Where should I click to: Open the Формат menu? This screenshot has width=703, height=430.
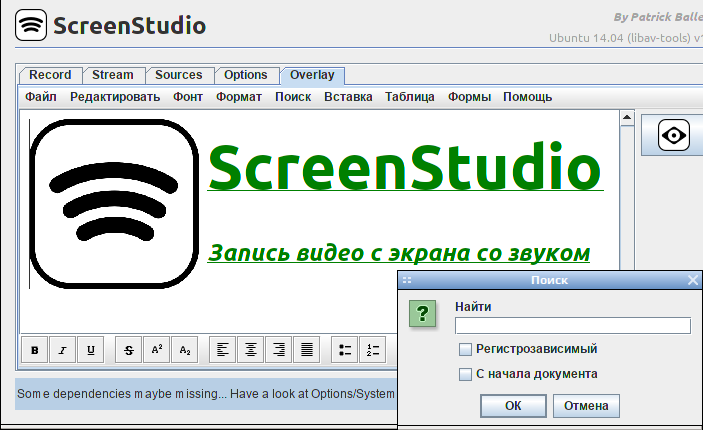[x=239, y=97]
